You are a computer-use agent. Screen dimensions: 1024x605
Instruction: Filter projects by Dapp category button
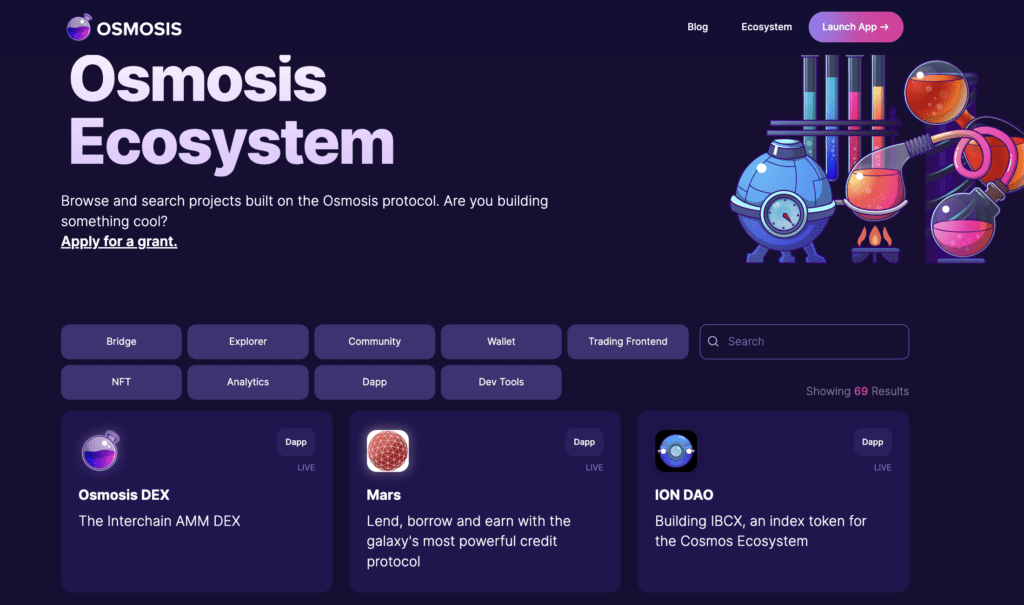(x=374, y=382)
